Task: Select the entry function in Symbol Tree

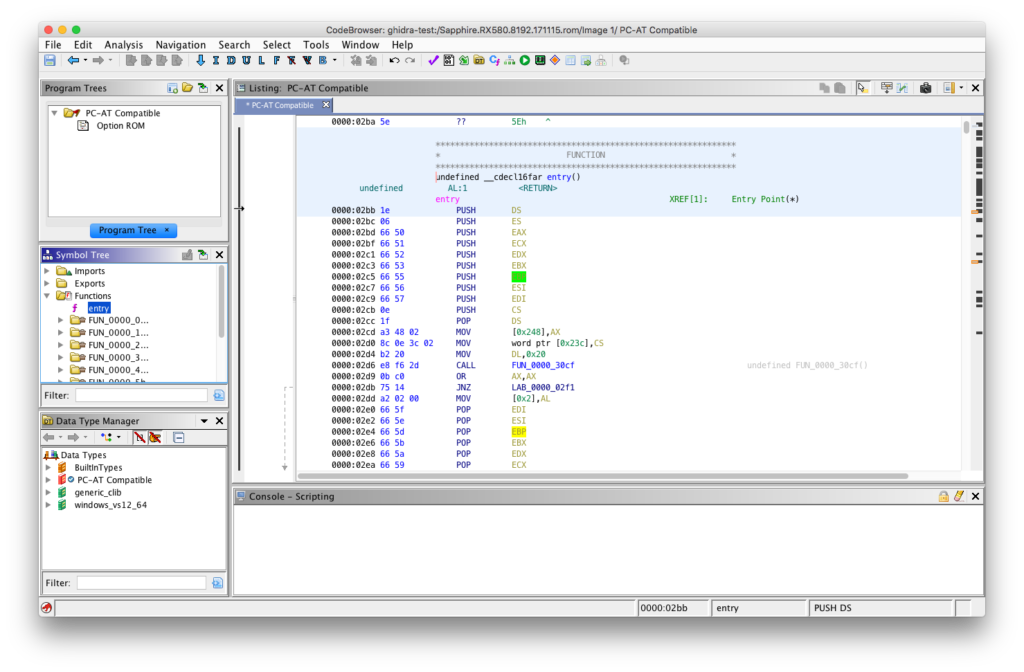Action: 98,307
